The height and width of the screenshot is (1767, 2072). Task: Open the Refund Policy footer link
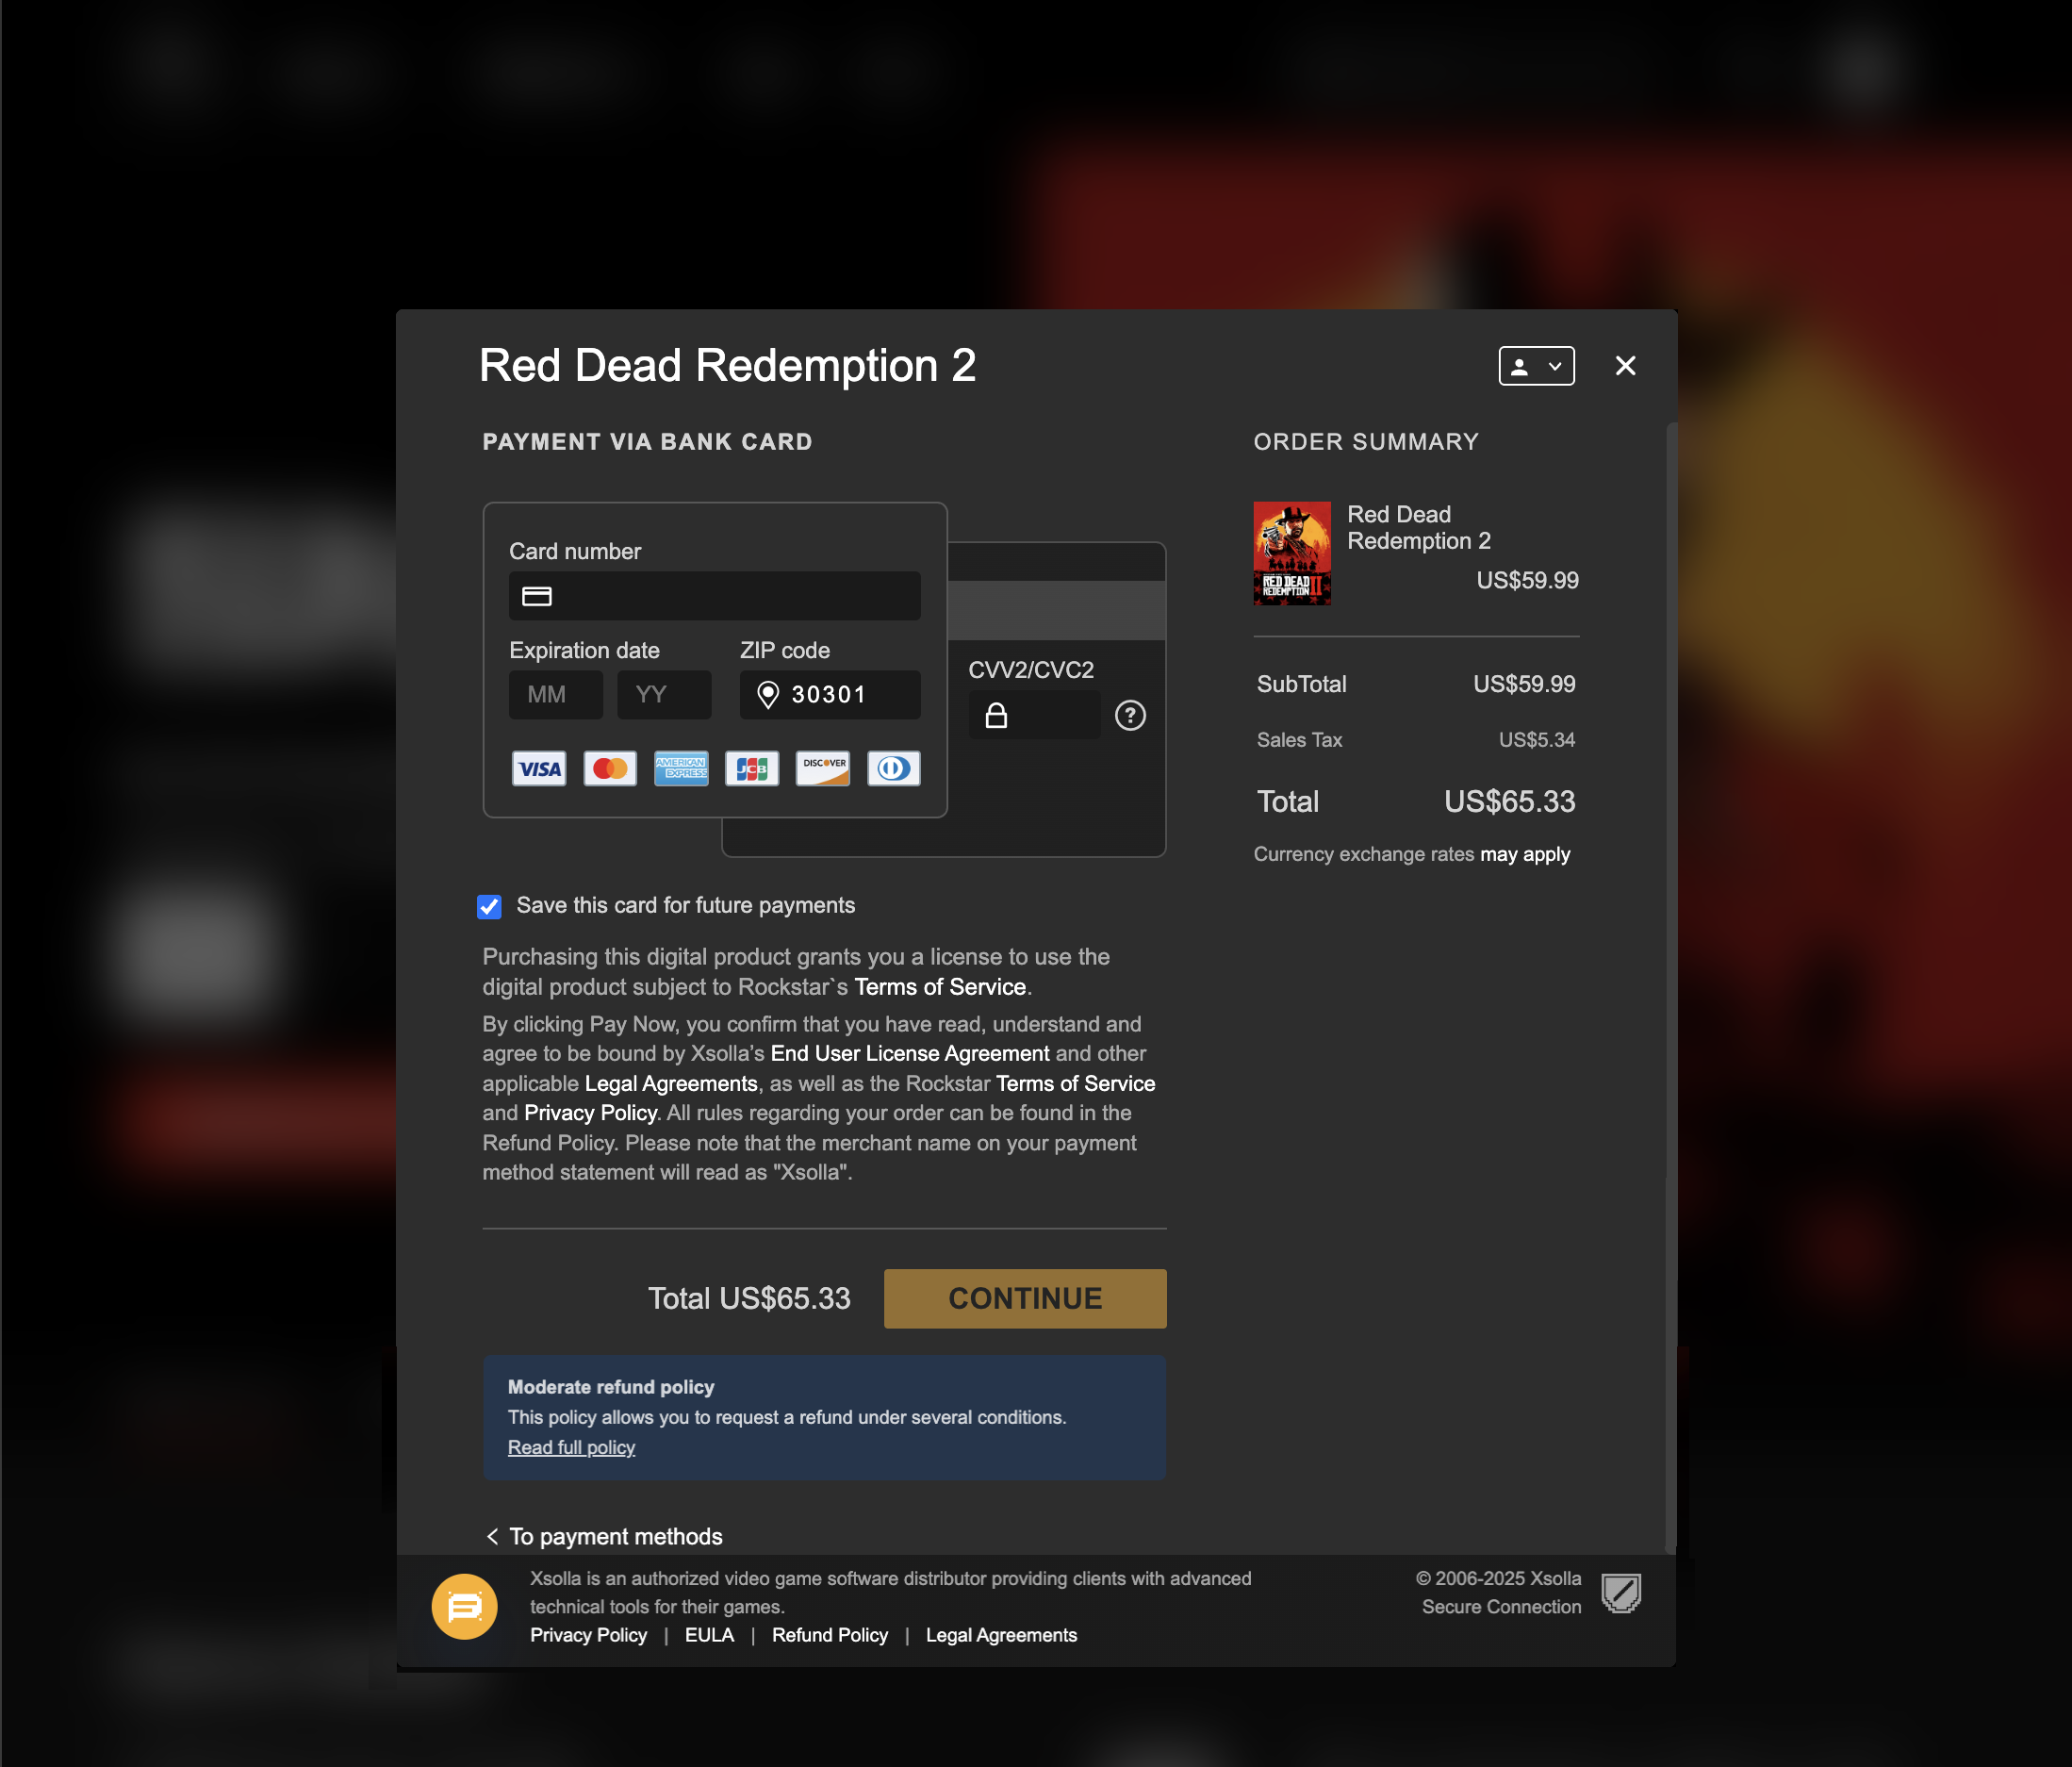tap(830, 1634)
